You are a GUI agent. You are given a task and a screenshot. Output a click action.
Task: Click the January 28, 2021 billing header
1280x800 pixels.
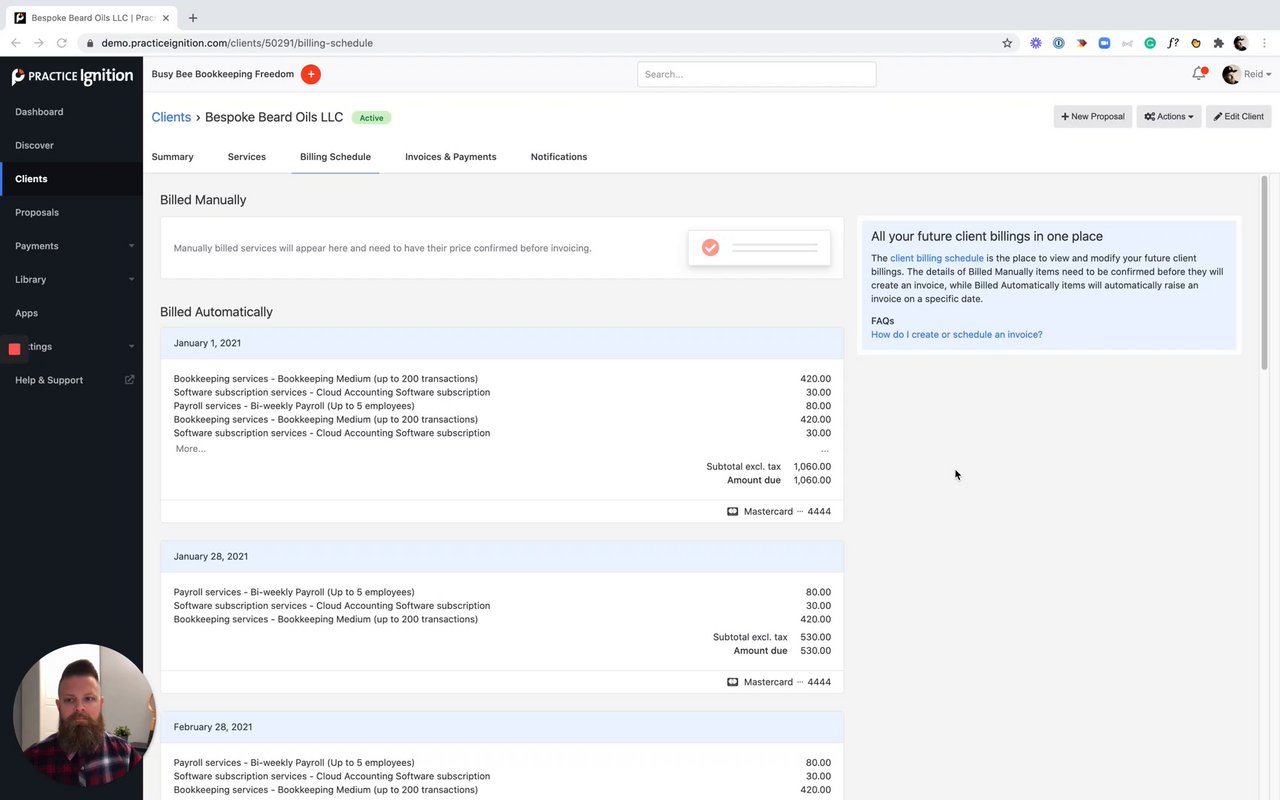coord(502,556)
